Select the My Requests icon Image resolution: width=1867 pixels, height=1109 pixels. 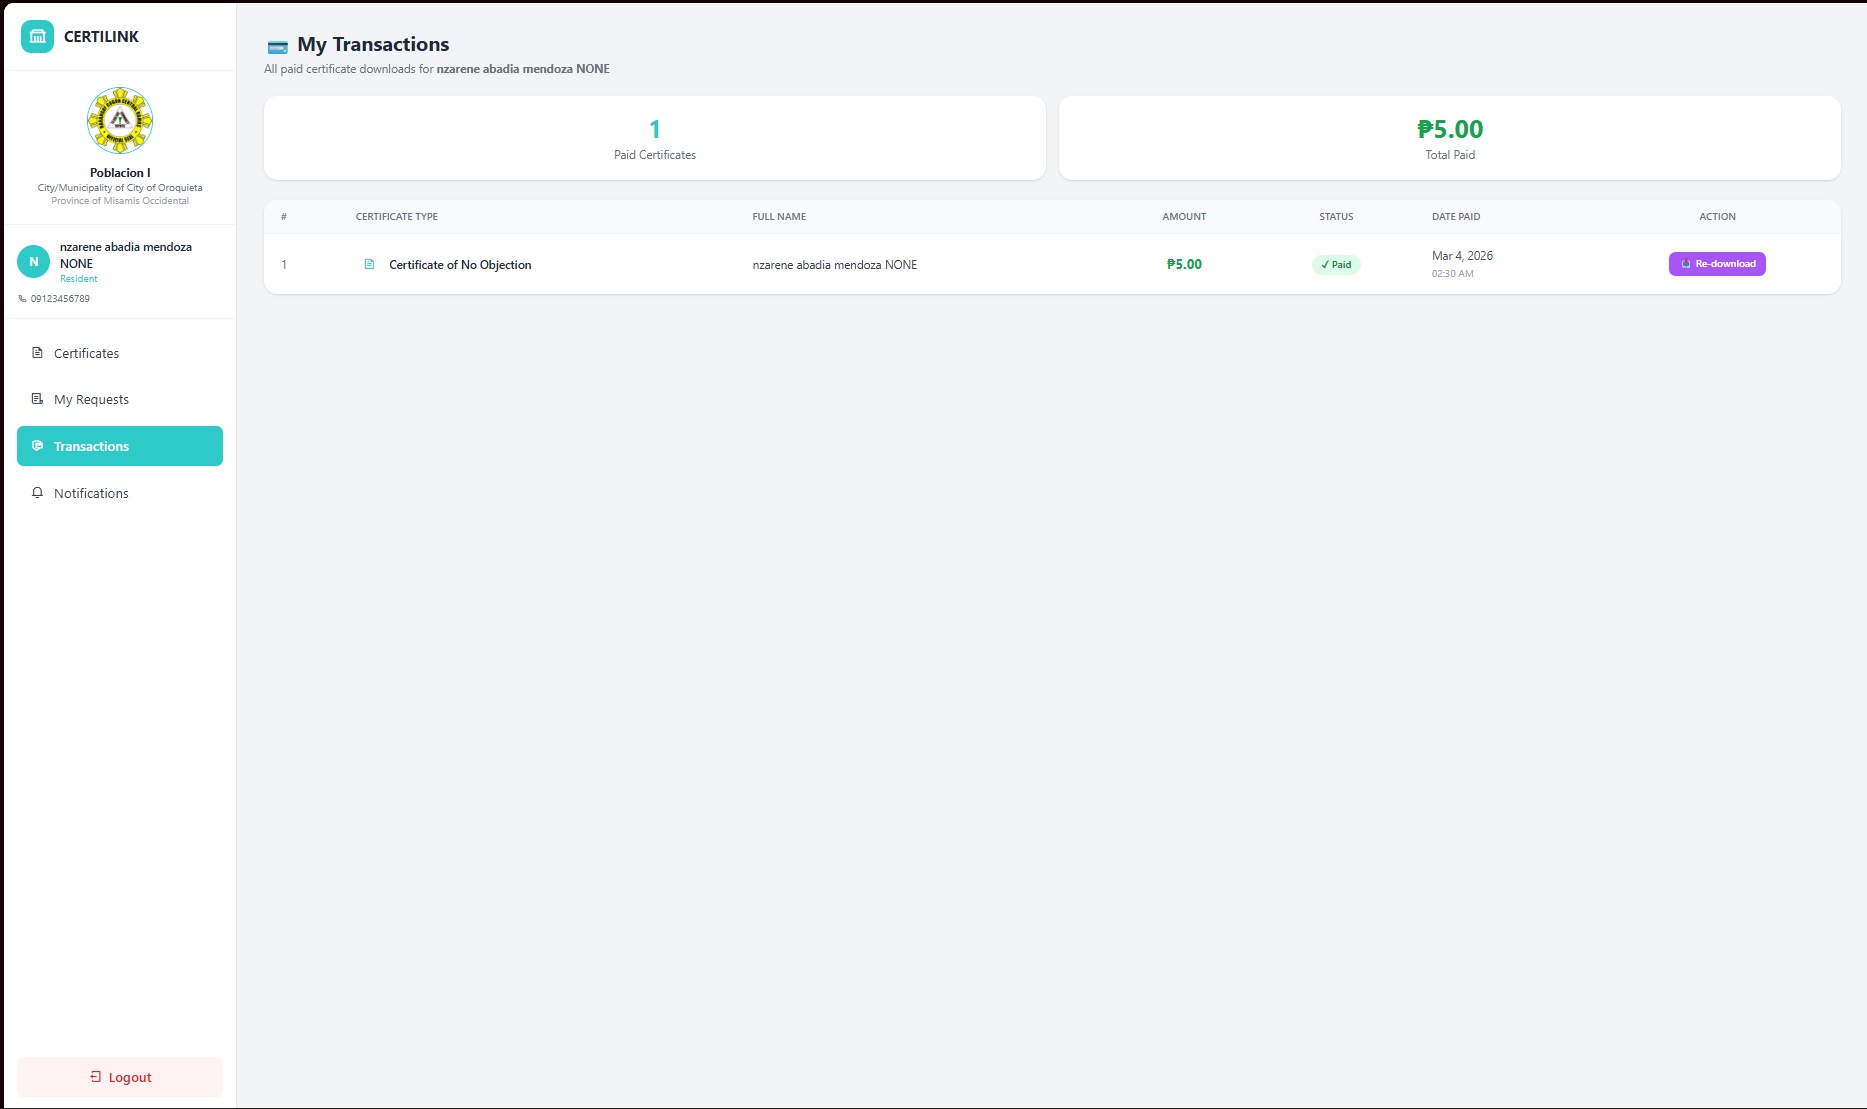coord(37,399)
